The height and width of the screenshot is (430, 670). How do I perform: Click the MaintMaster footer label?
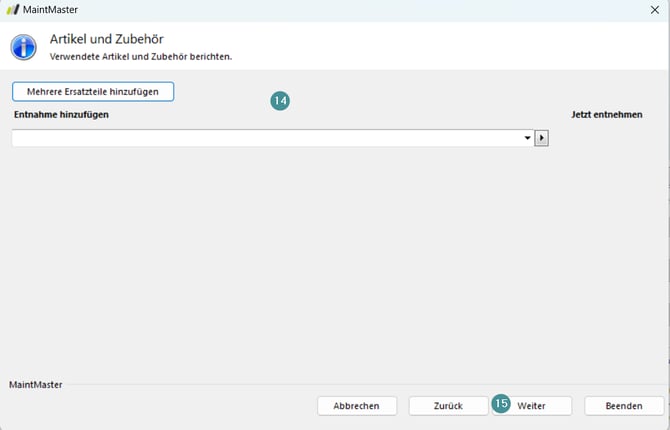click(x=36, y=383)
